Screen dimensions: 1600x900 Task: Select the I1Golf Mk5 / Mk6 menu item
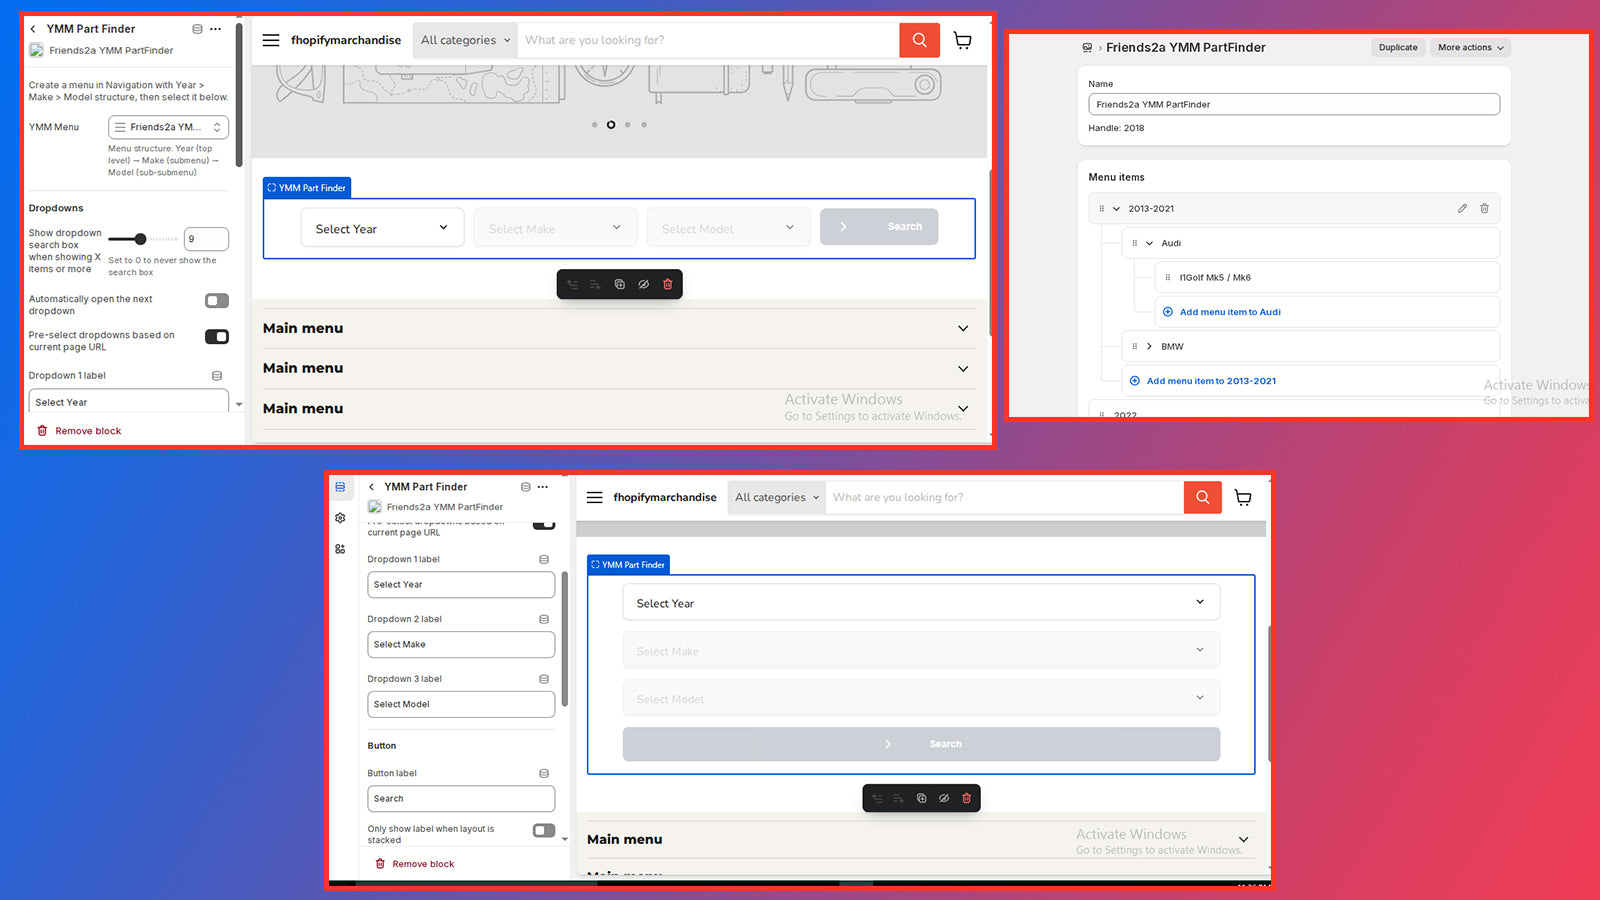(1214, 278)
